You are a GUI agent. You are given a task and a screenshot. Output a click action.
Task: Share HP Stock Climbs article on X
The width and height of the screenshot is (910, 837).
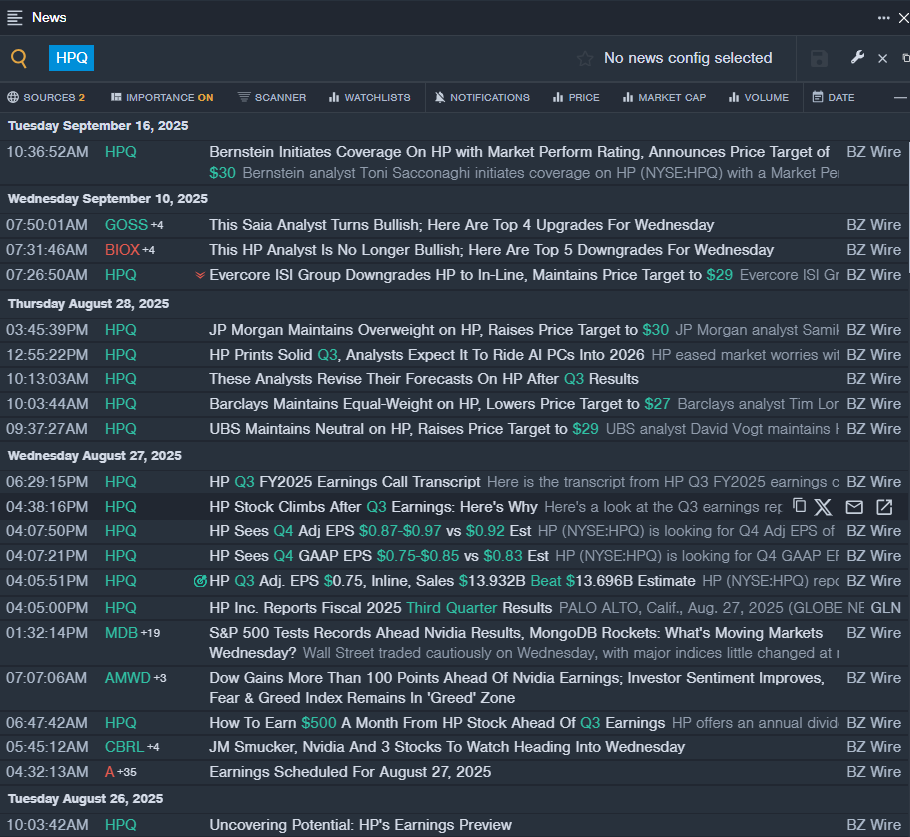click(823, 507)
